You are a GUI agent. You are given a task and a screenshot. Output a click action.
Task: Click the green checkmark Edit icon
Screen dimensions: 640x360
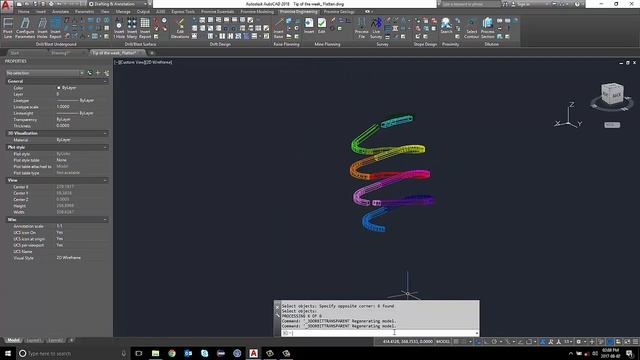322,25
